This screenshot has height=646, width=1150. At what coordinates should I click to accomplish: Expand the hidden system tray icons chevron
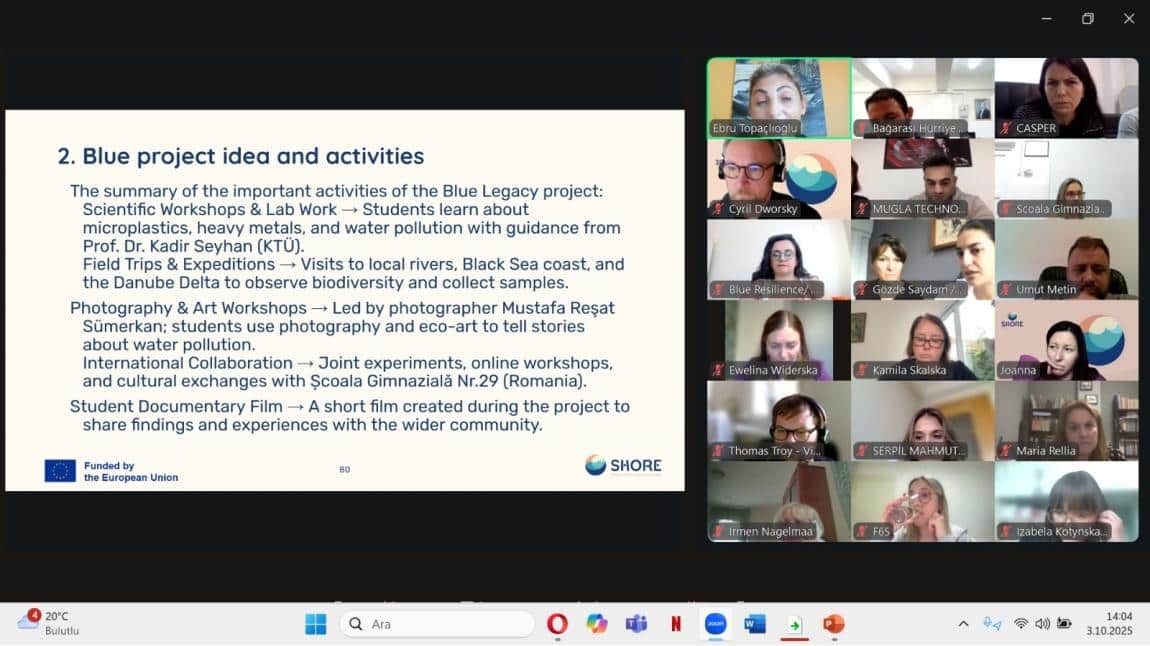coord(963,624)
